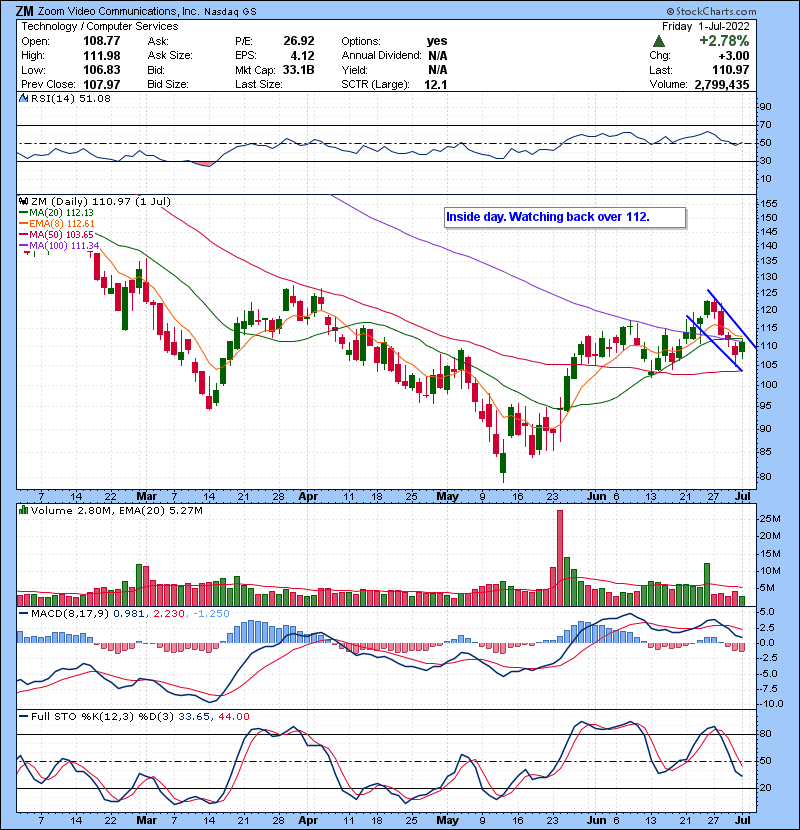
Task: Click the Prev Close value 107.97
Action: pyautogui.click(x=102, y=84)
